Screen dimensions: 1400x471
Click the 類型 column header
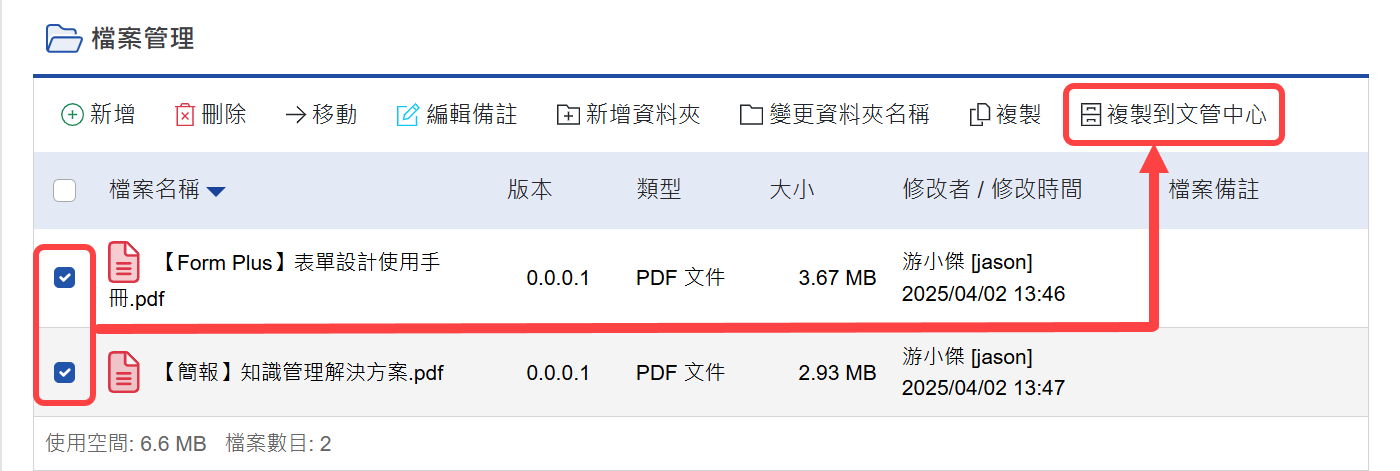tap(659, 190)
